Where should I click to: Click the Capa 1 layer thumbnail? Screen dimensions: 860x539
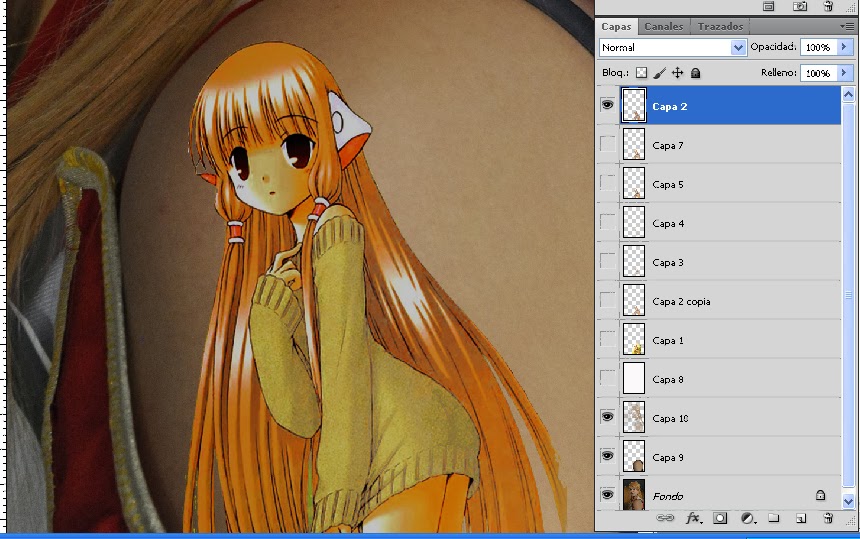point(633,339)
